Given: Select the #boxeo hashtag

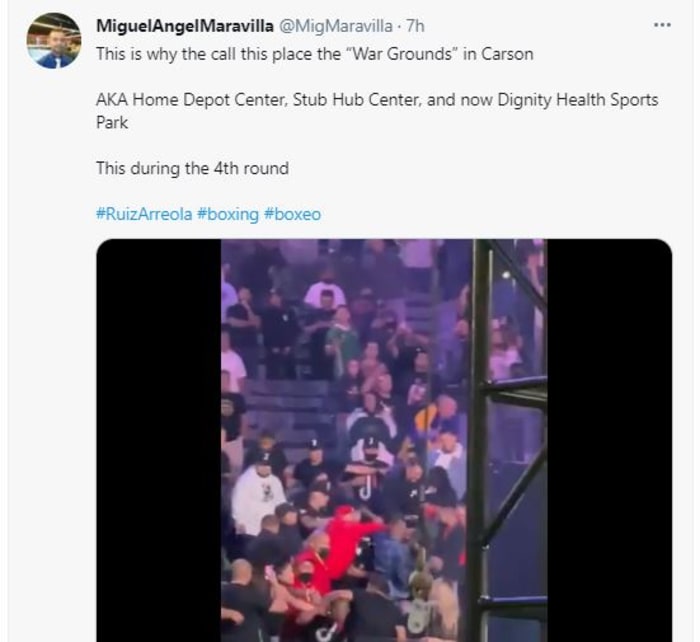Looking at the screenshot, I should coord(292,214).
